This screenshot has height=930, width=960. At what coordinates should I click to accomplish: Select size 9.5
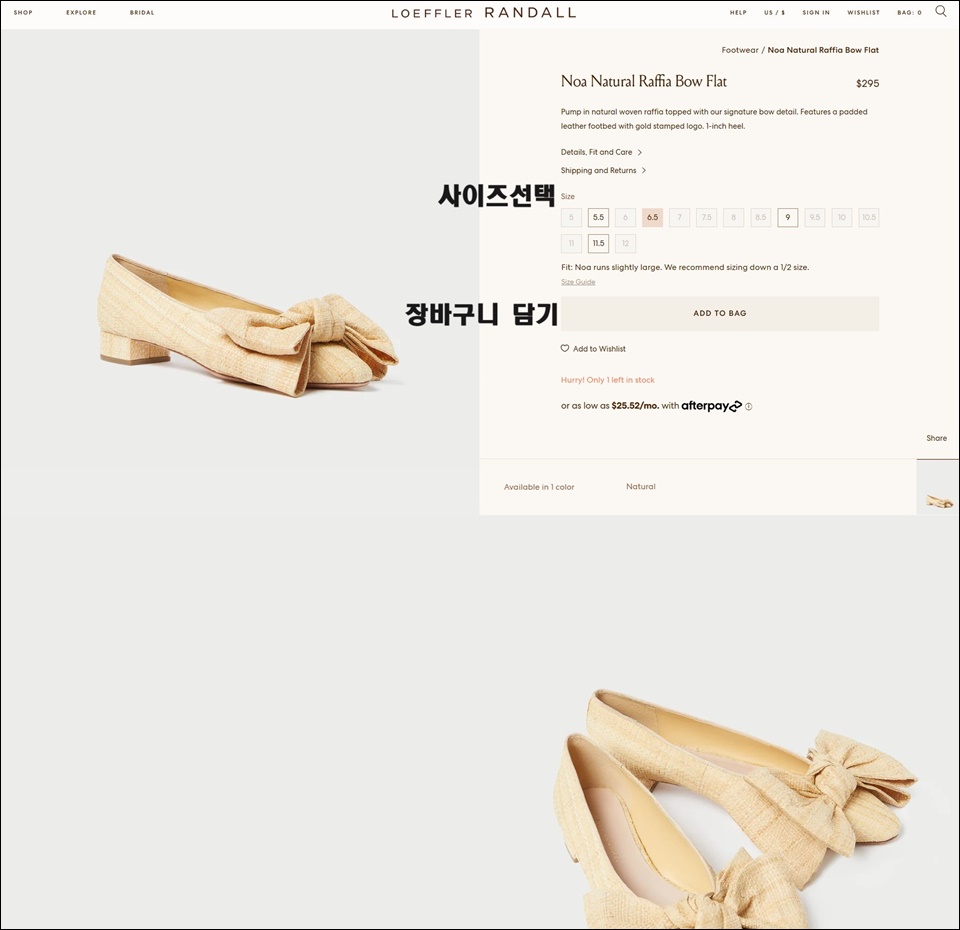click(x=815, y=217)
